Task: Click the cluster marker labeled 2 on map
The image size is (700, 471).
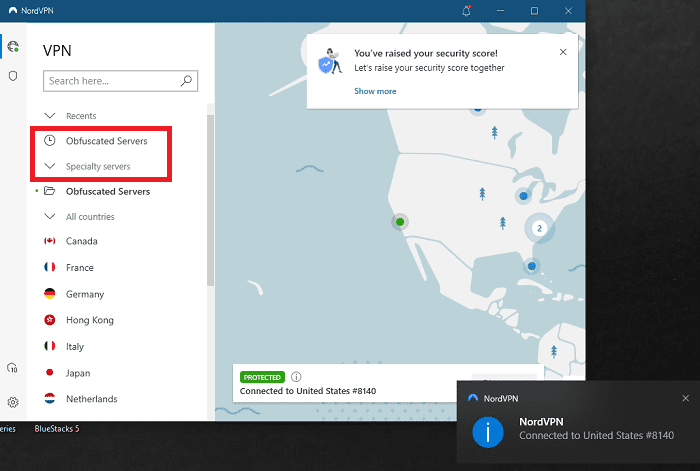Action: 539,228
